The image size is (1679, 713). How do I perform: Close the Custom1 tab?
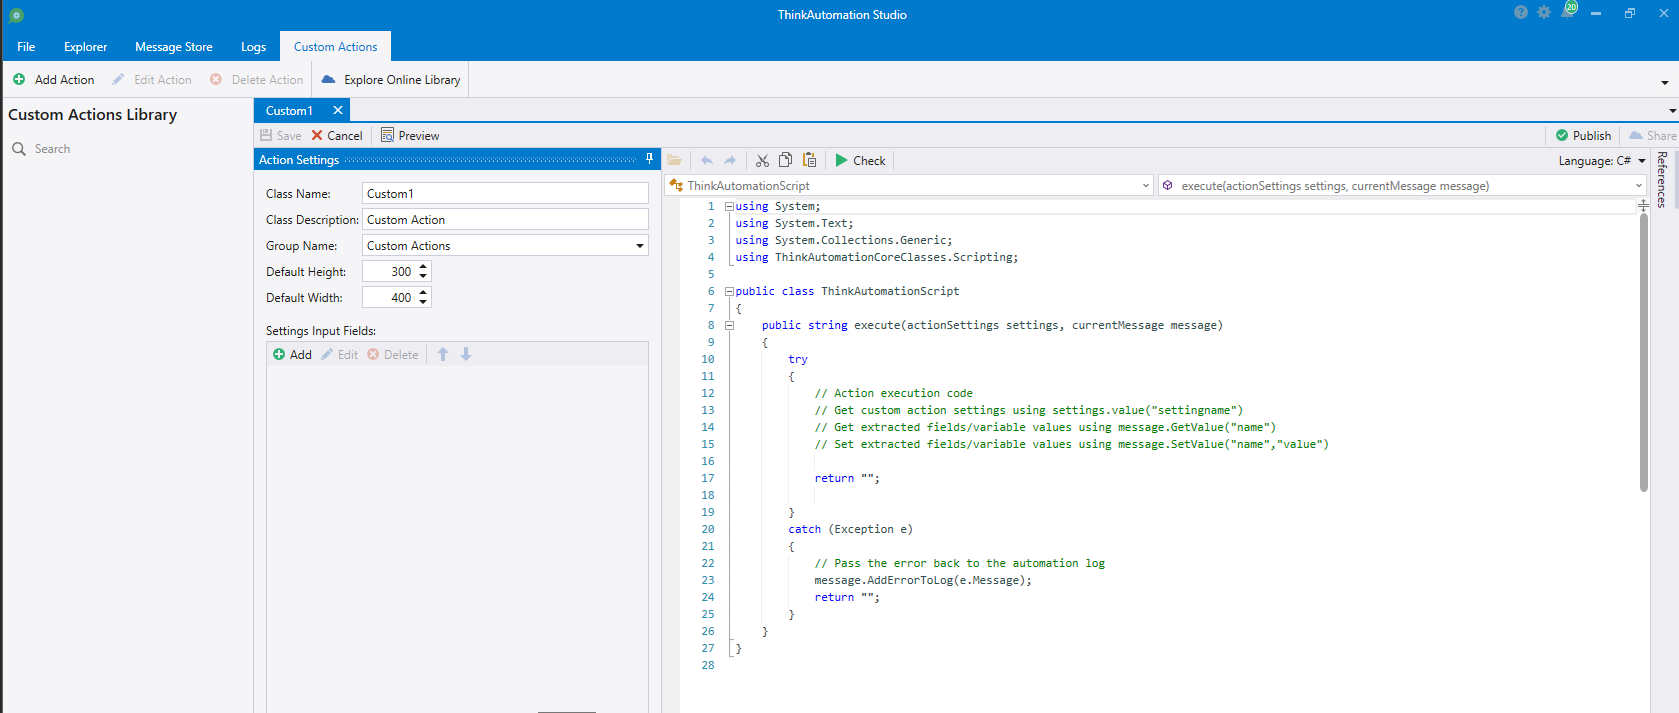point(338,110)
